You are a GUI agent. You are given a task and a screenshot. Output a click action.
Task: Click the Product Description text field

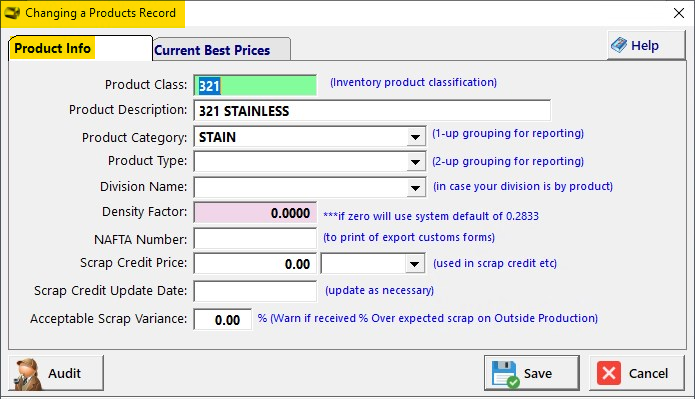pyautogui.click(x=372, y=110)
